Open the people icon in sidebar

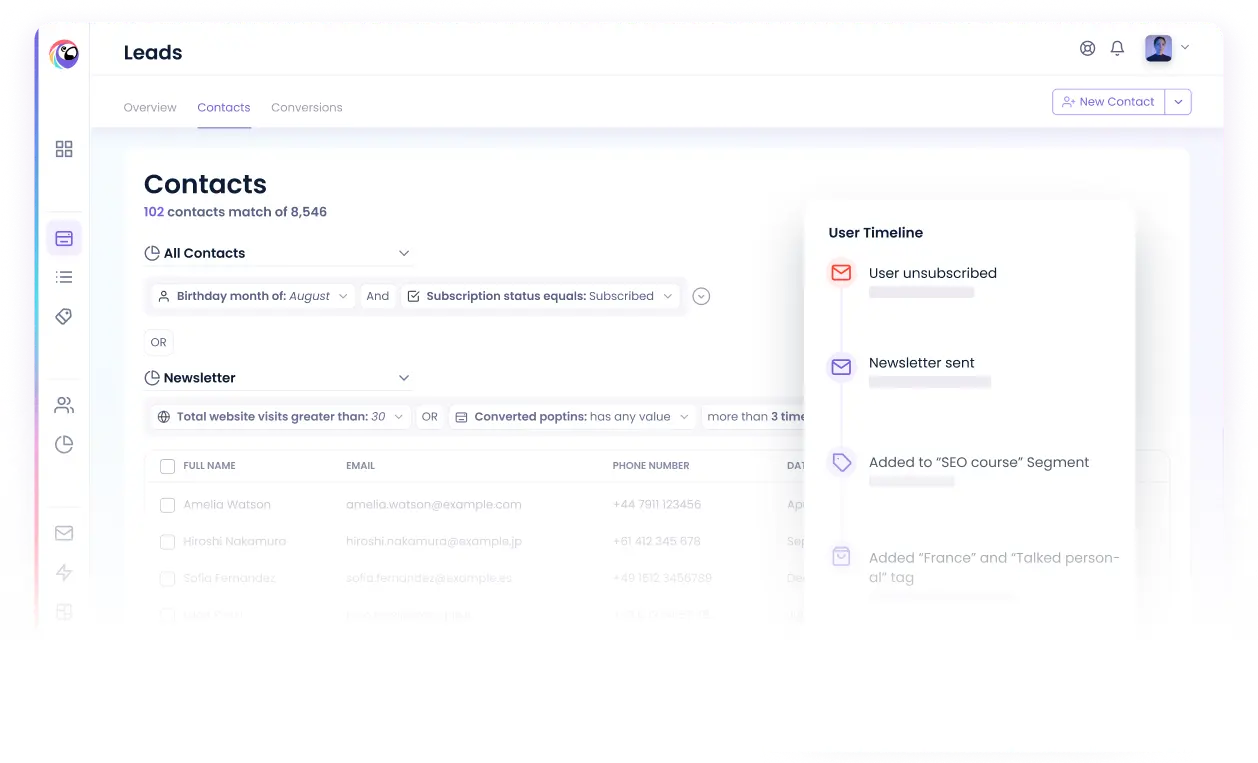(x=64, y=405)
